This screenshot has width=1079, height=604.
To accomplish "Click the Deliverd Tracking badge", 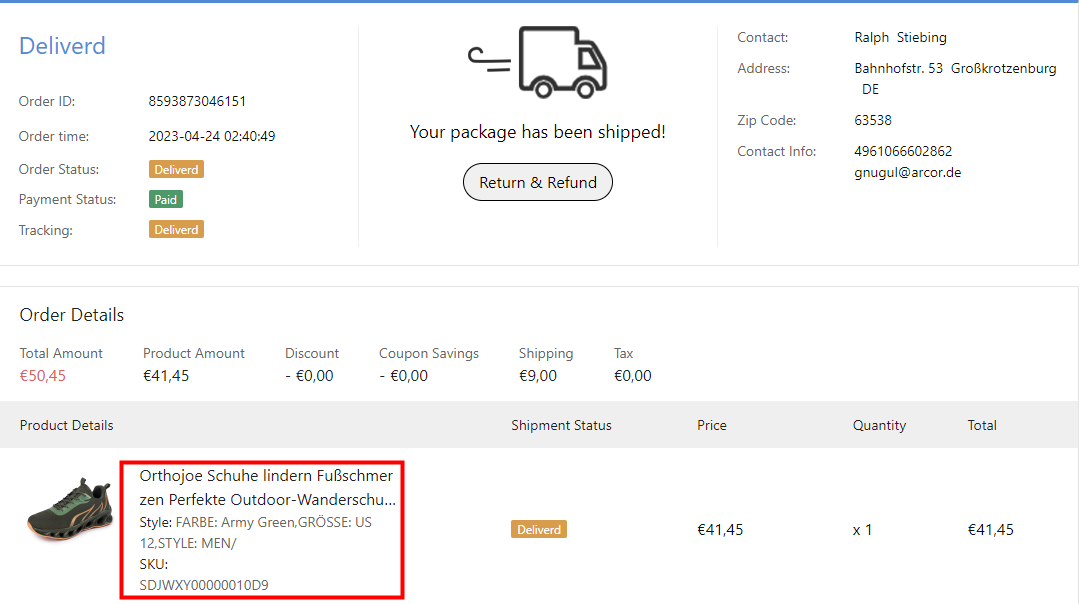I will (x=176, y=230).
